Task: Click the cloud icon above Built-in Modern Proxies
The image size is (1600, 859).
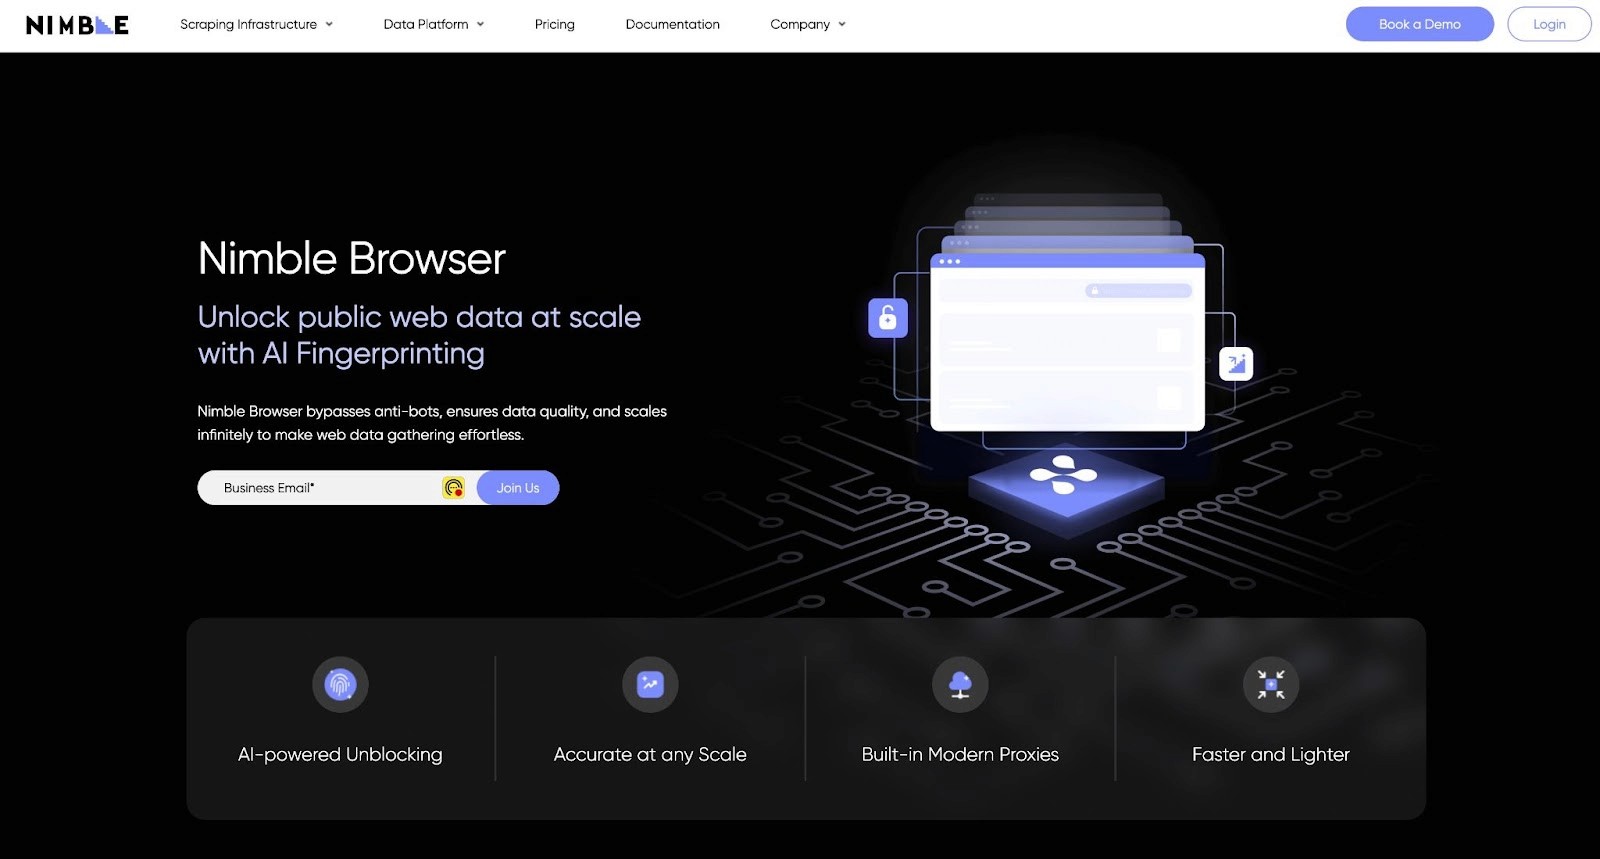Action: click(x=960, y=684)
